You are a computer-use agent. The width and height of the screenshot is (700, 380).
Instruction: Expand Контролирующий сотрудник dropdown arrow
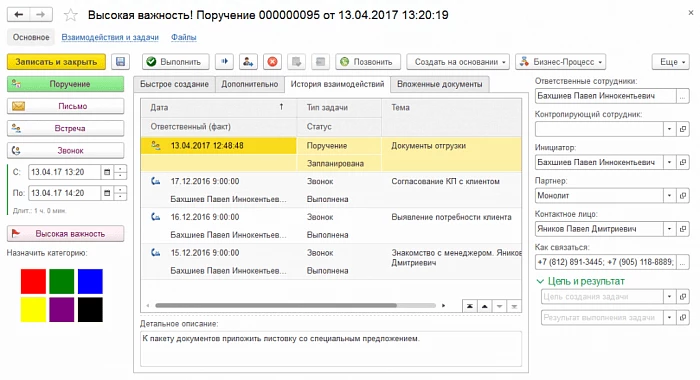pyautogui.click(x=669, y=129)
